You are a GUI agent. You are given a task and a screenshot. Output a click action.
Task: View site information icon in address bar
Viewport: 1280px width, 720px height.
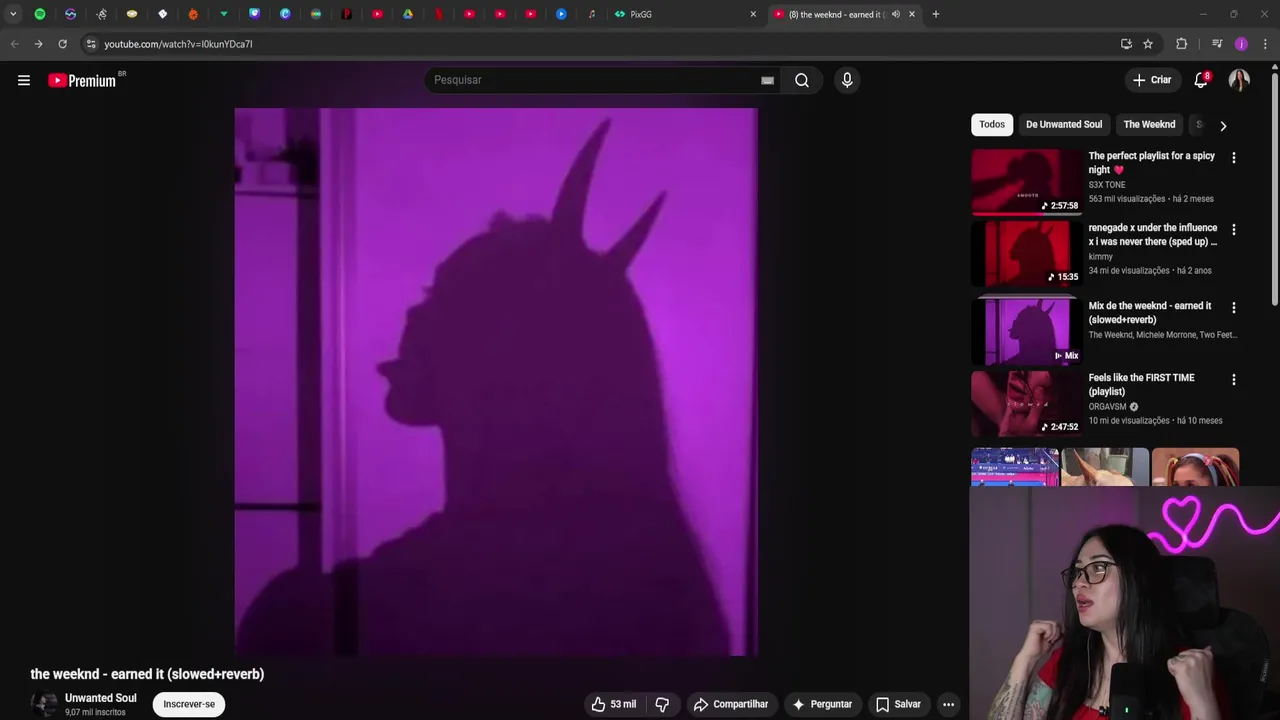click(x=91, y=44)
